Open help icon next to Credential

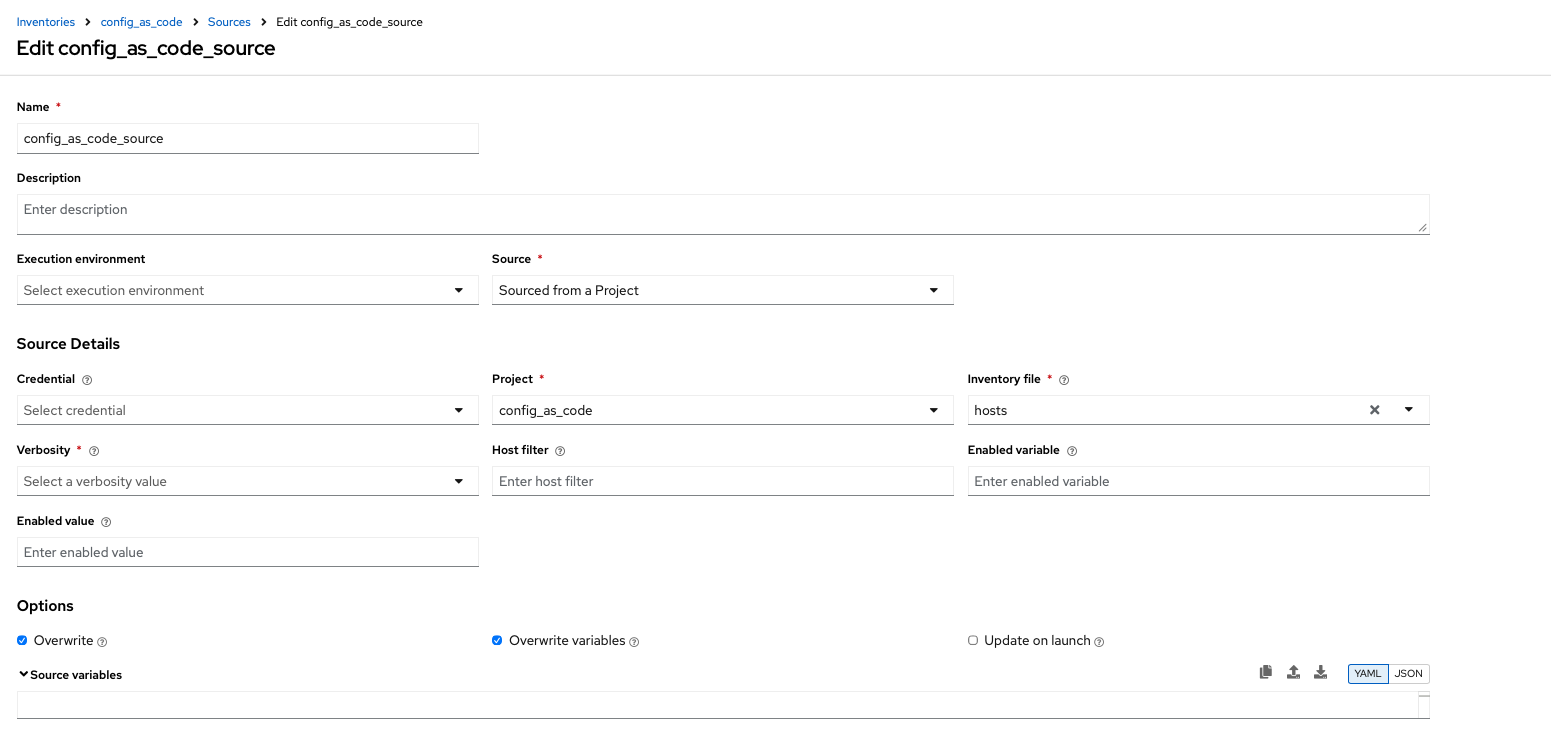(87, 380)
